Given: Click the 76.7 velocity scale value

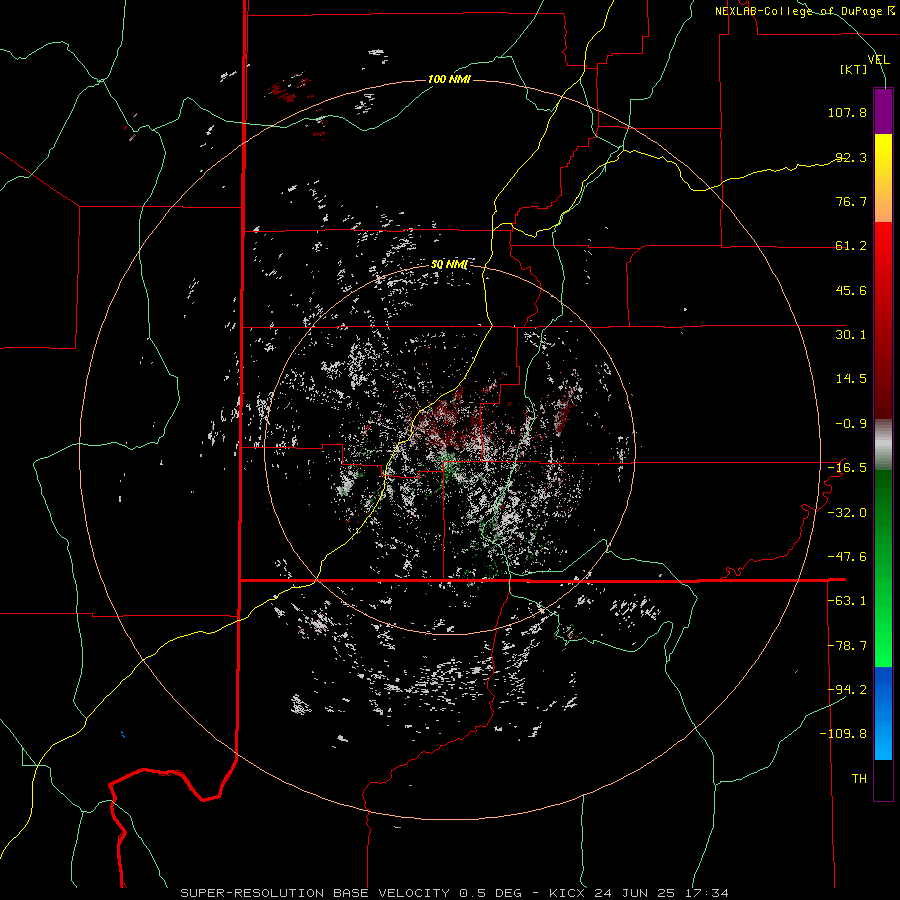Looking at the screenshot, I should [851, 201].
